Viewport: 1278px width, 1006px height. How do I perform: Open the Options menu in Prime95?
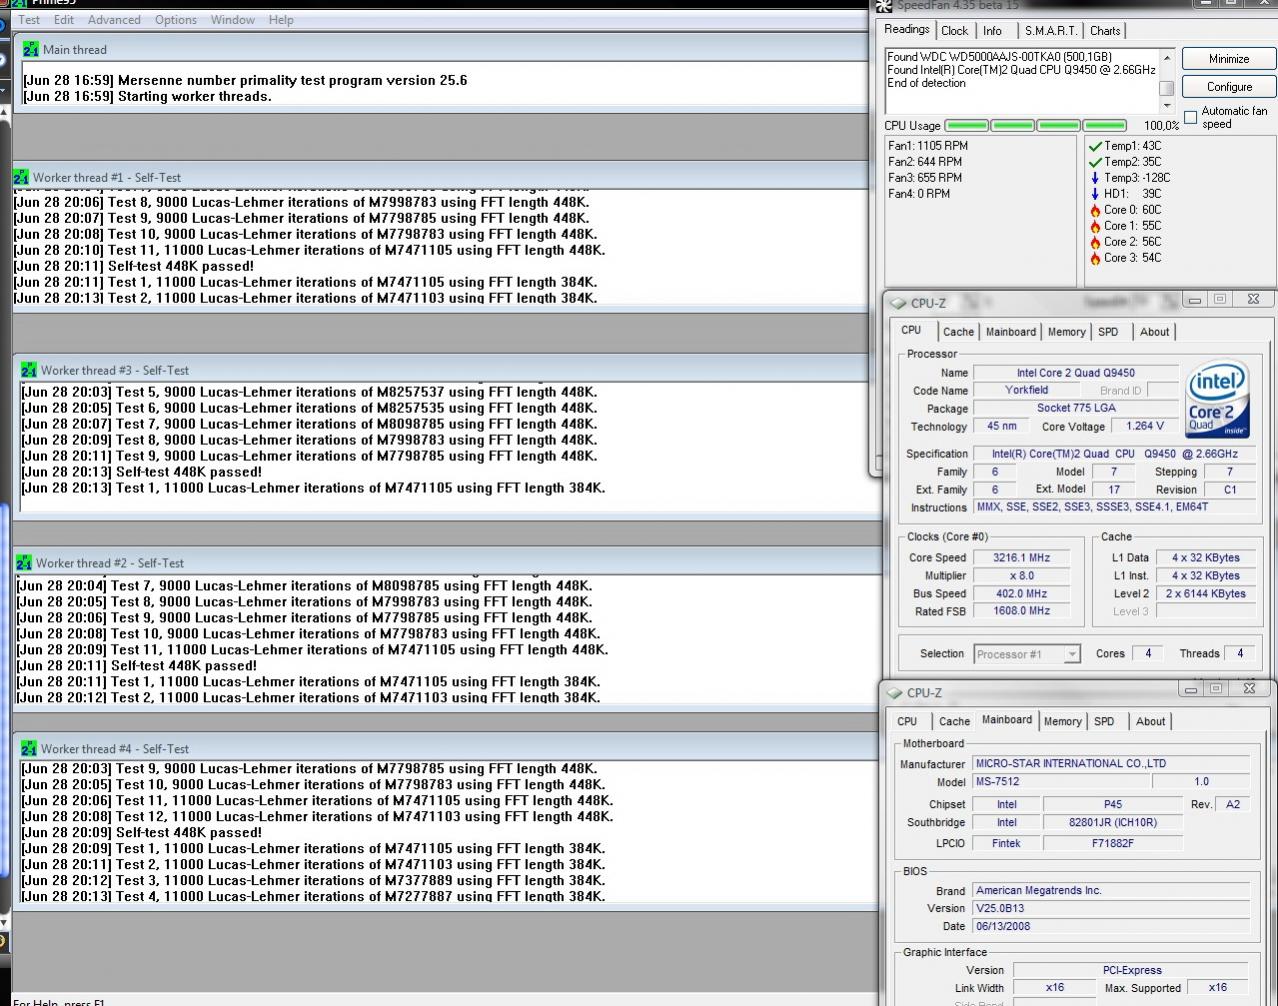175,19
